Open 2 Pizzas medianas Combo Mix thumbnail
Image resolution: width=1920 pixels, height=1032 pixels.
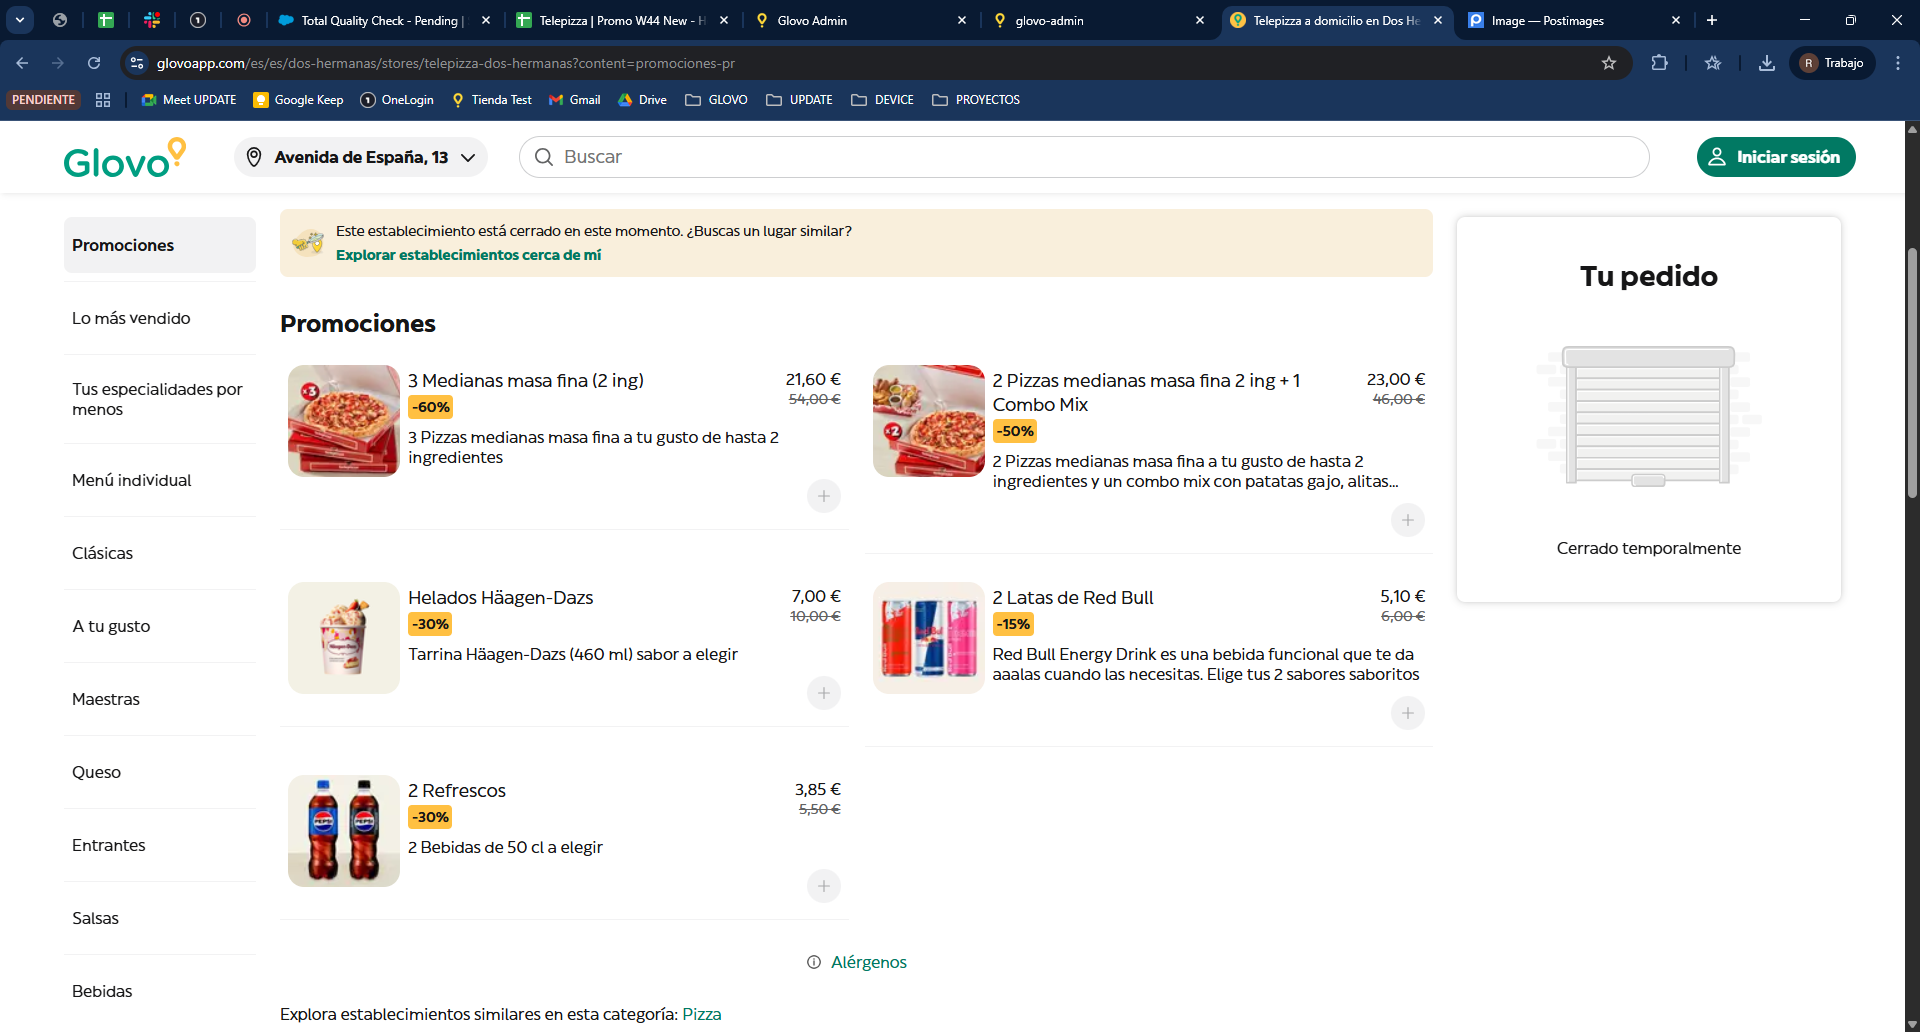tap(929, 421)
